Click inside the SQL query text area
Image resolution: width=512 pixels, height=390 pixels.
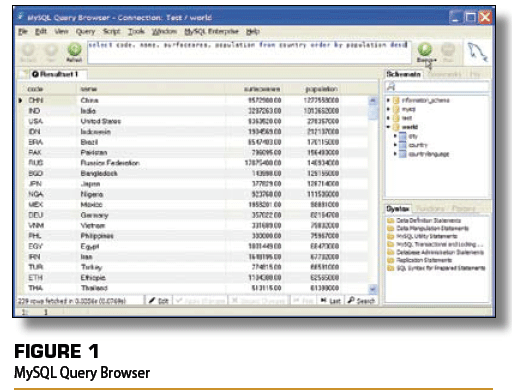pyautogui.click(x=249, y=52)
